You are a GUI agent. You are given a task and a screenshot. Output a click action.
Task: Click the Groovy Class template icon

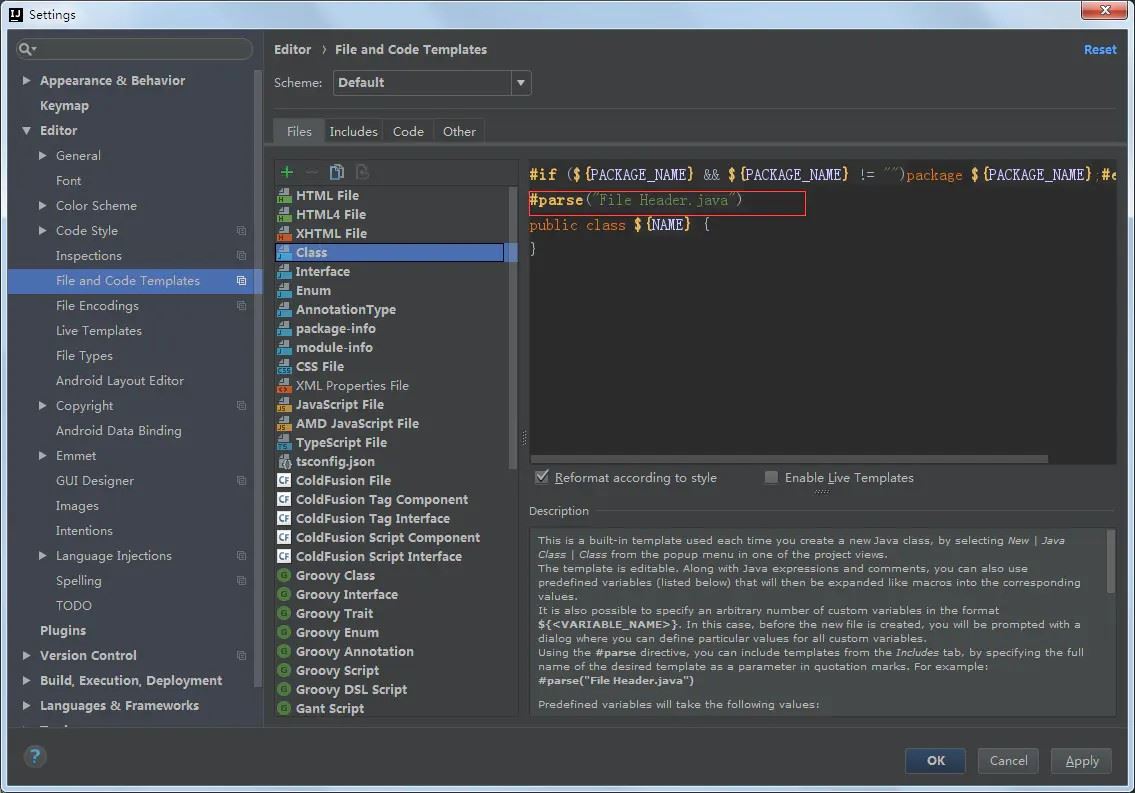coord(284,576)
